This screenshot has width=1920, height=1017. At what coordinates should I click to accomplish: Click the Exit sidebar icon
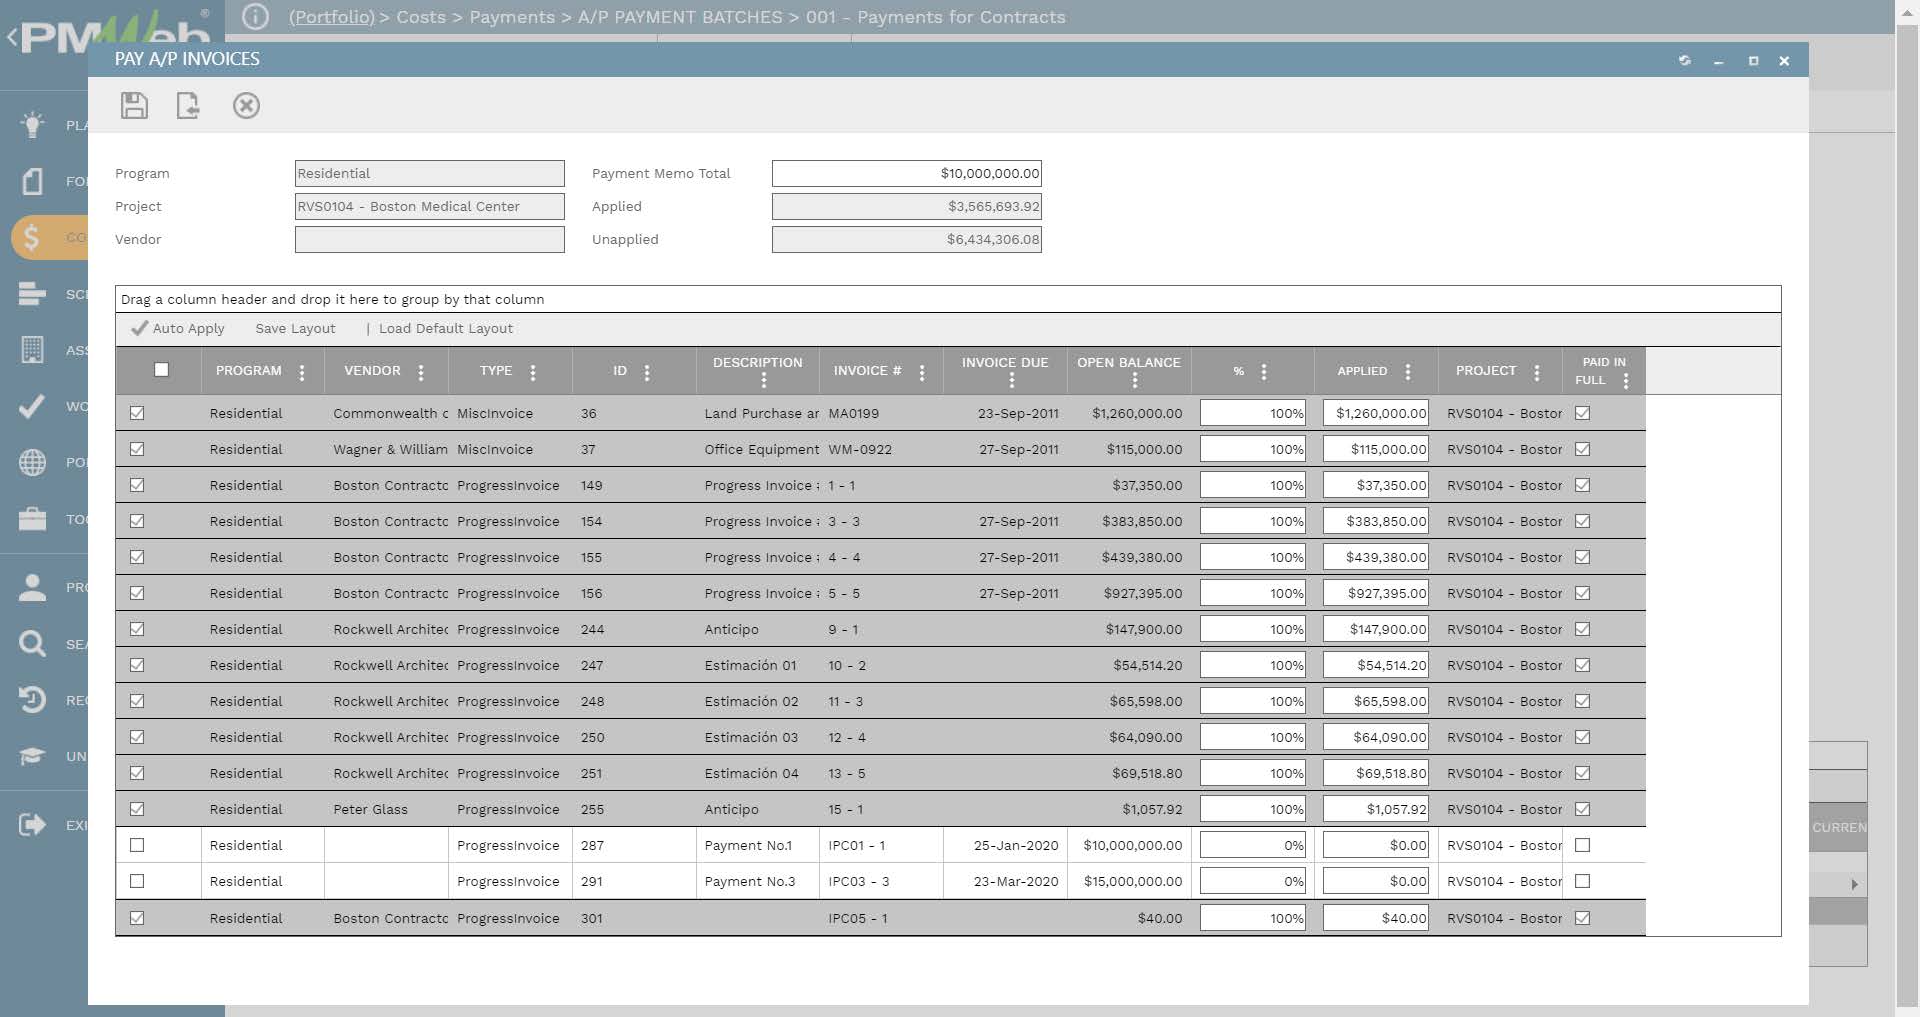(32, 824)
